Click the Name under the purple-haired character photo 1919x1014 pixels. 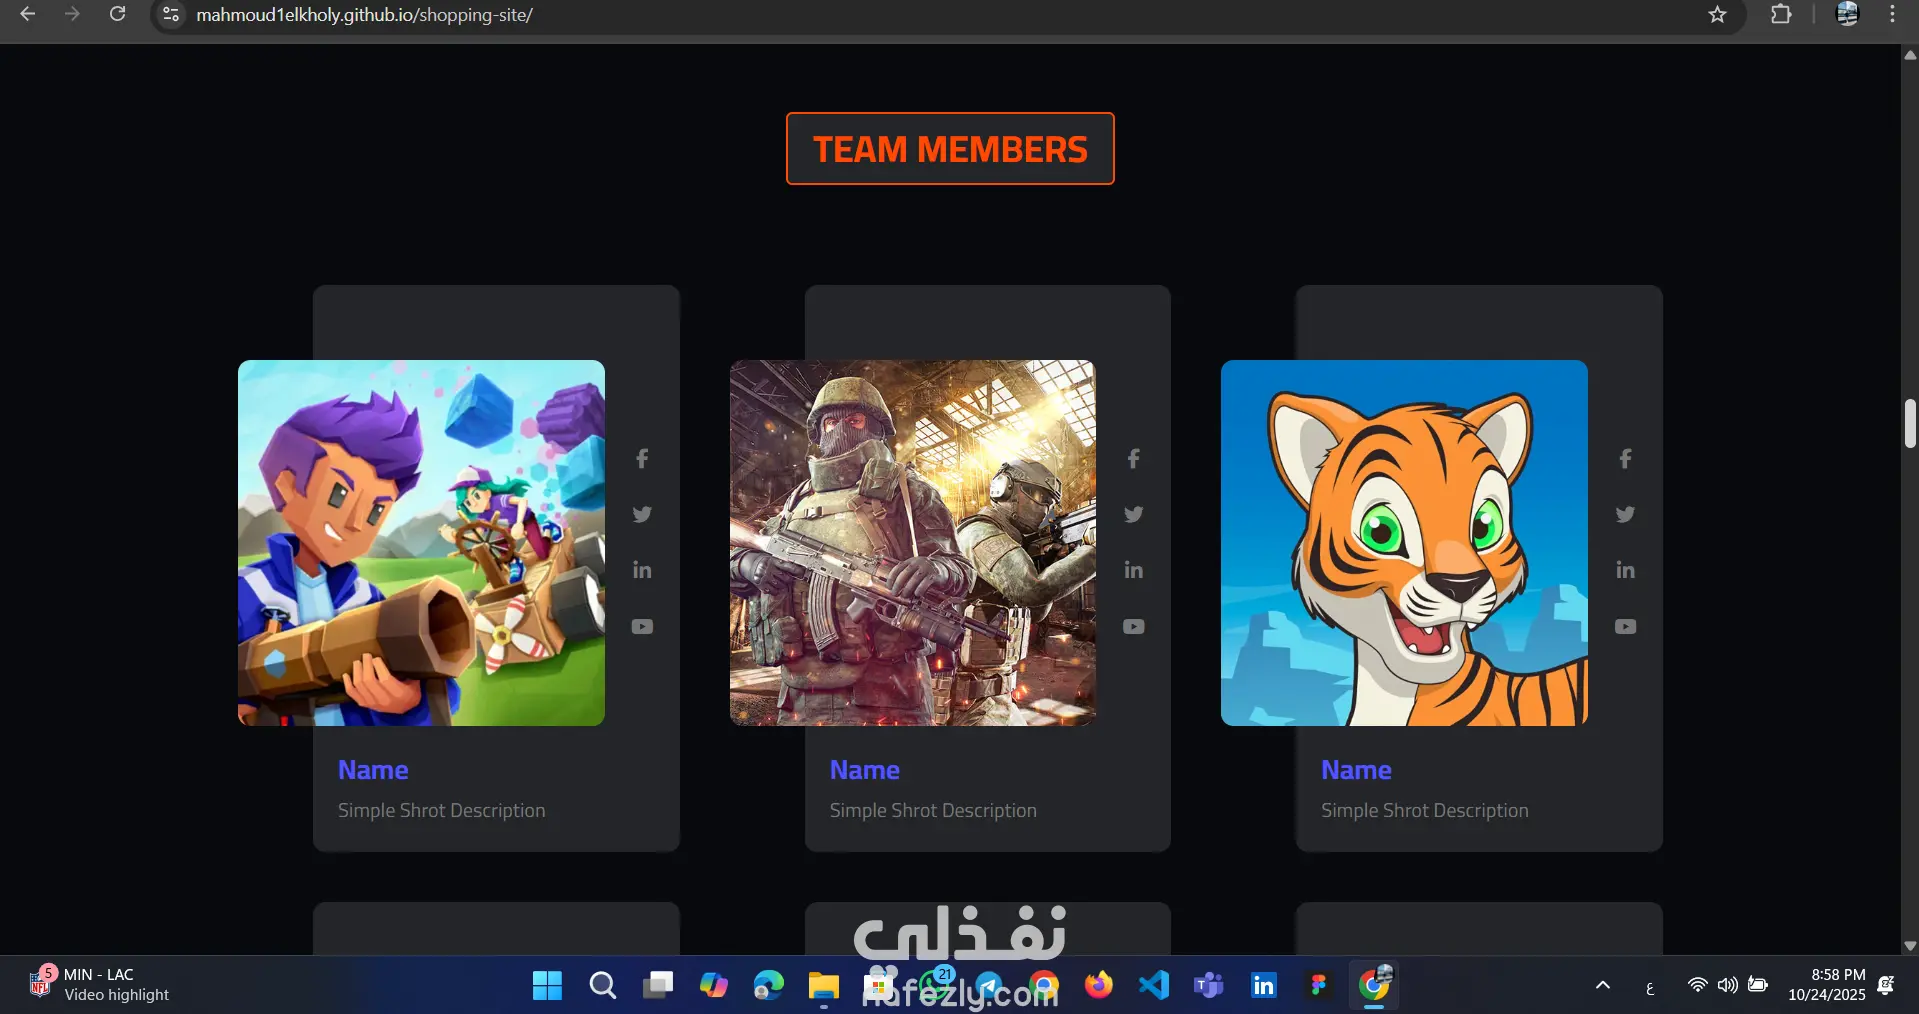pyautogui.click(x=373, y=770)
